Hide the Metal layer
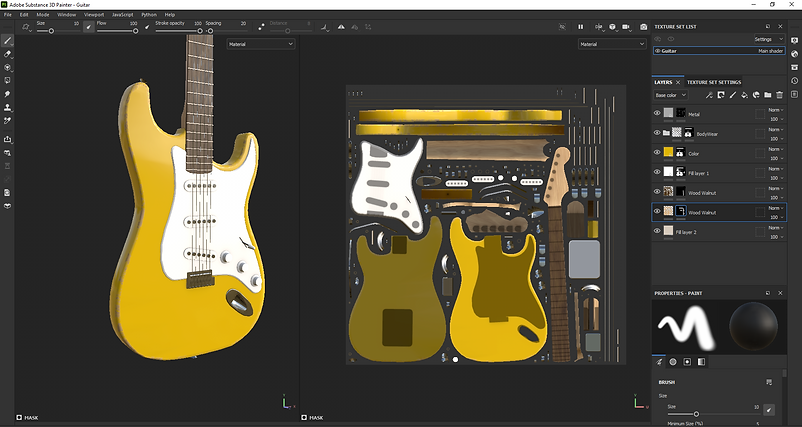 pyautogui.click(x=657, y=114)
